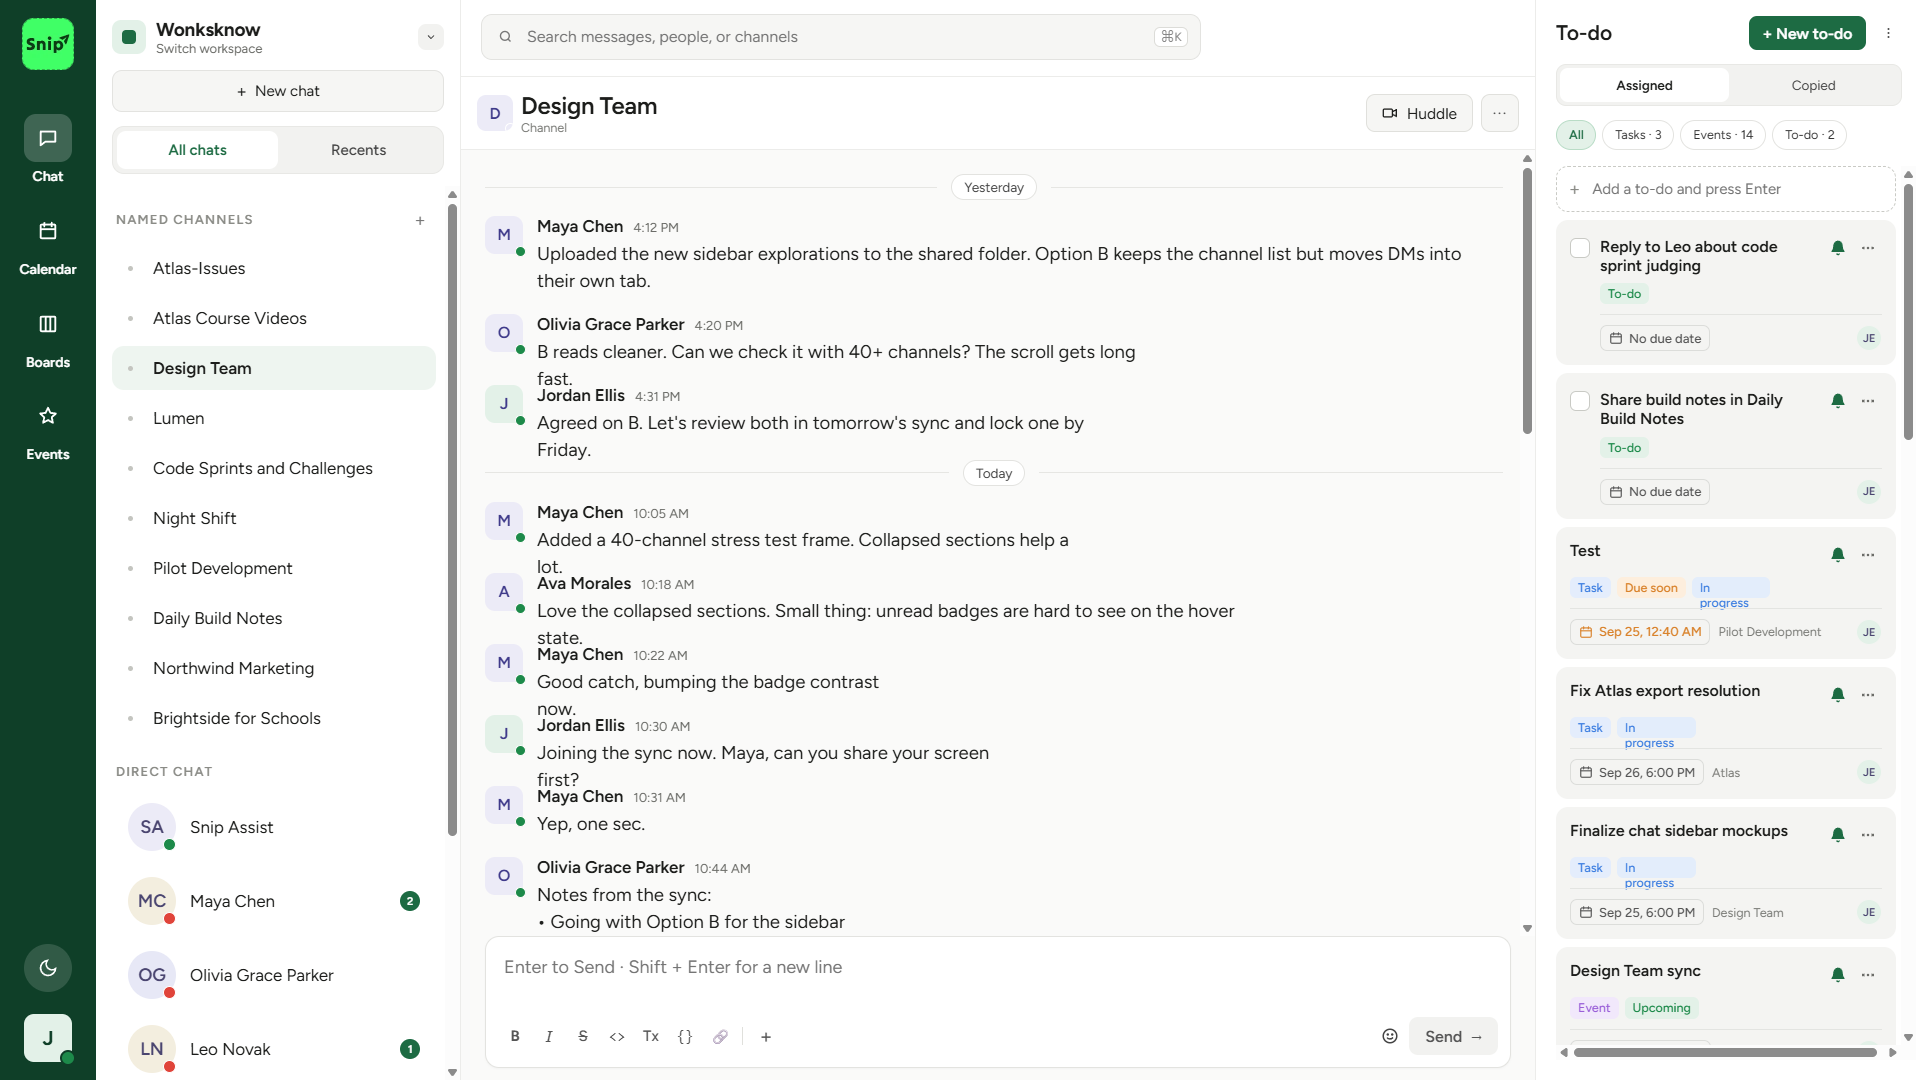Insert code block with curly braces icon

pyautogui.click(x=685, y=1036)
